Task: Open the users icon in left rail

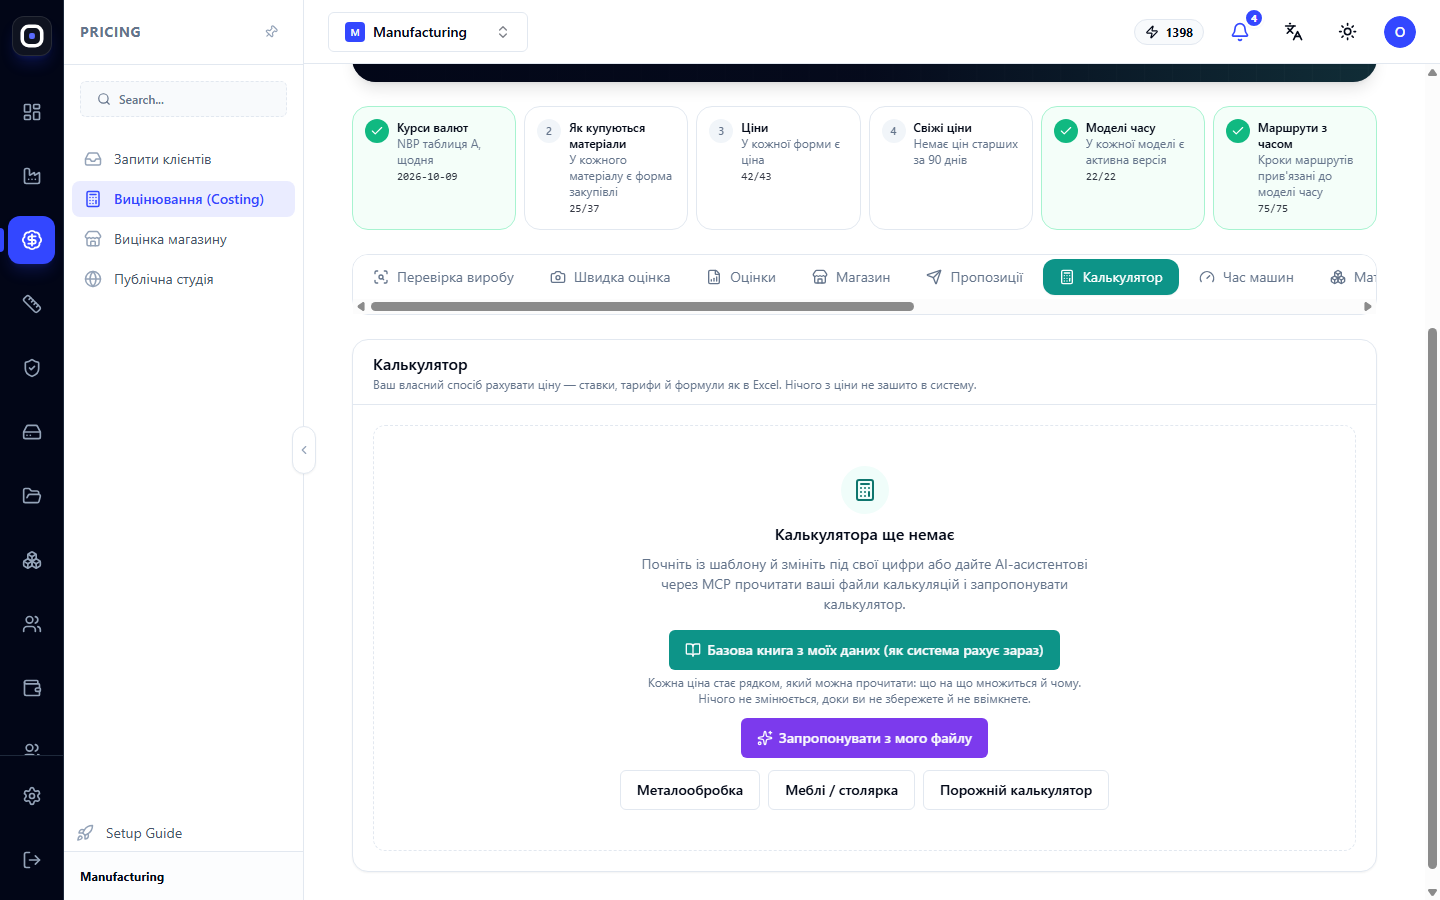Action: click(32, 624)
